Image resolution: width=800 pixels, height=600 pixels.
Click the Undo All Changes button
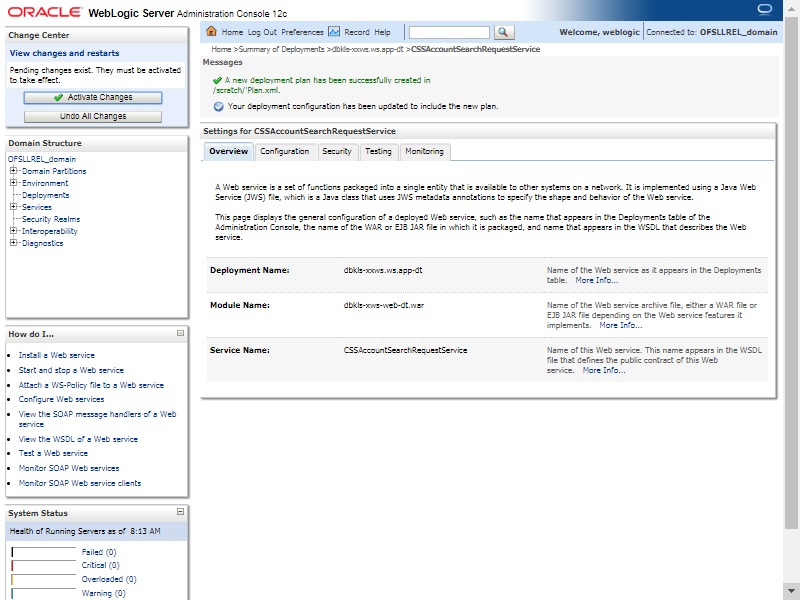pos(93,116)
